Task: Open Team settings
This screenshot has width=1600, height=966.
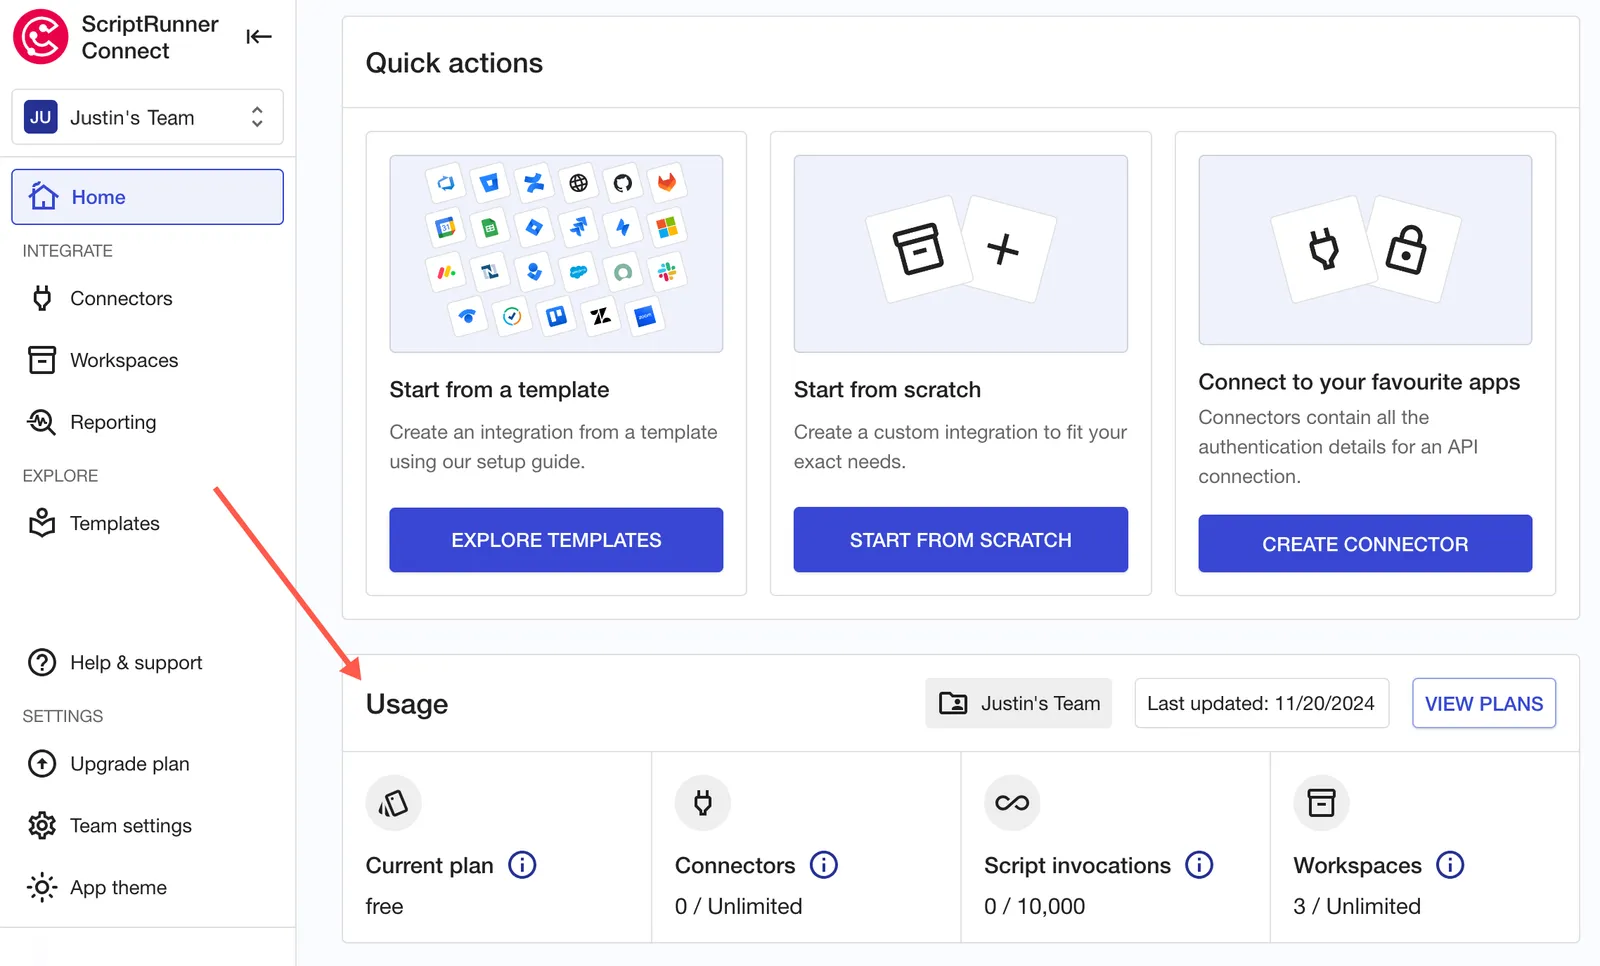Action: (x=147, y=826)
